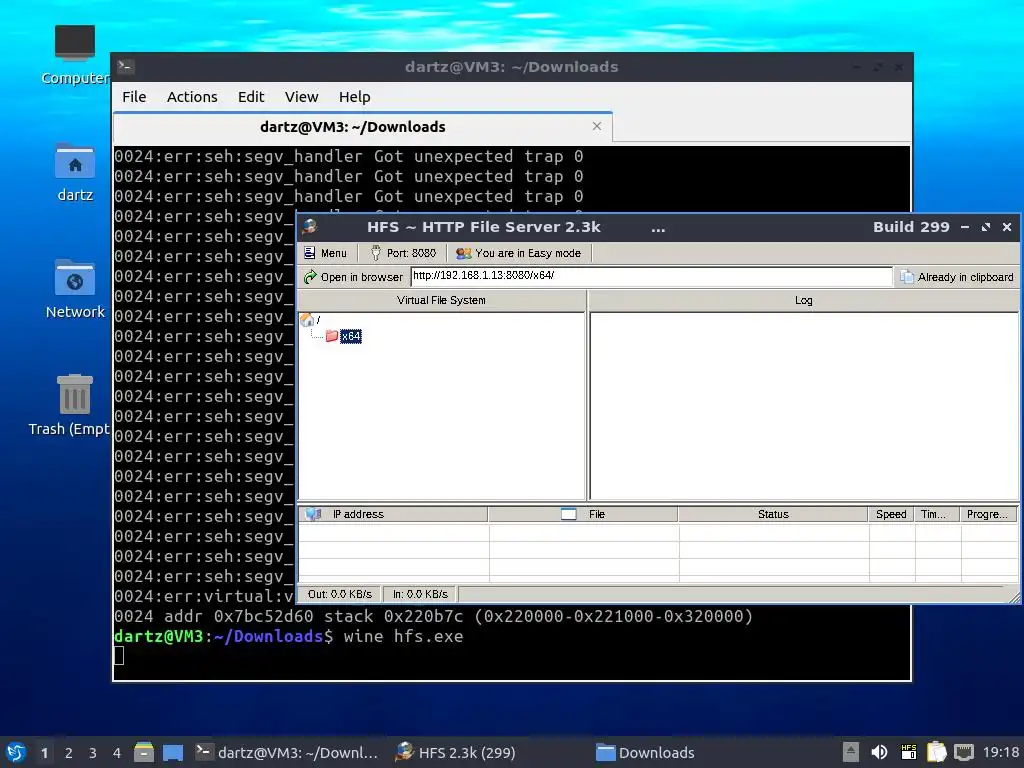Open the Computer desktop icon

coord(74,55)
